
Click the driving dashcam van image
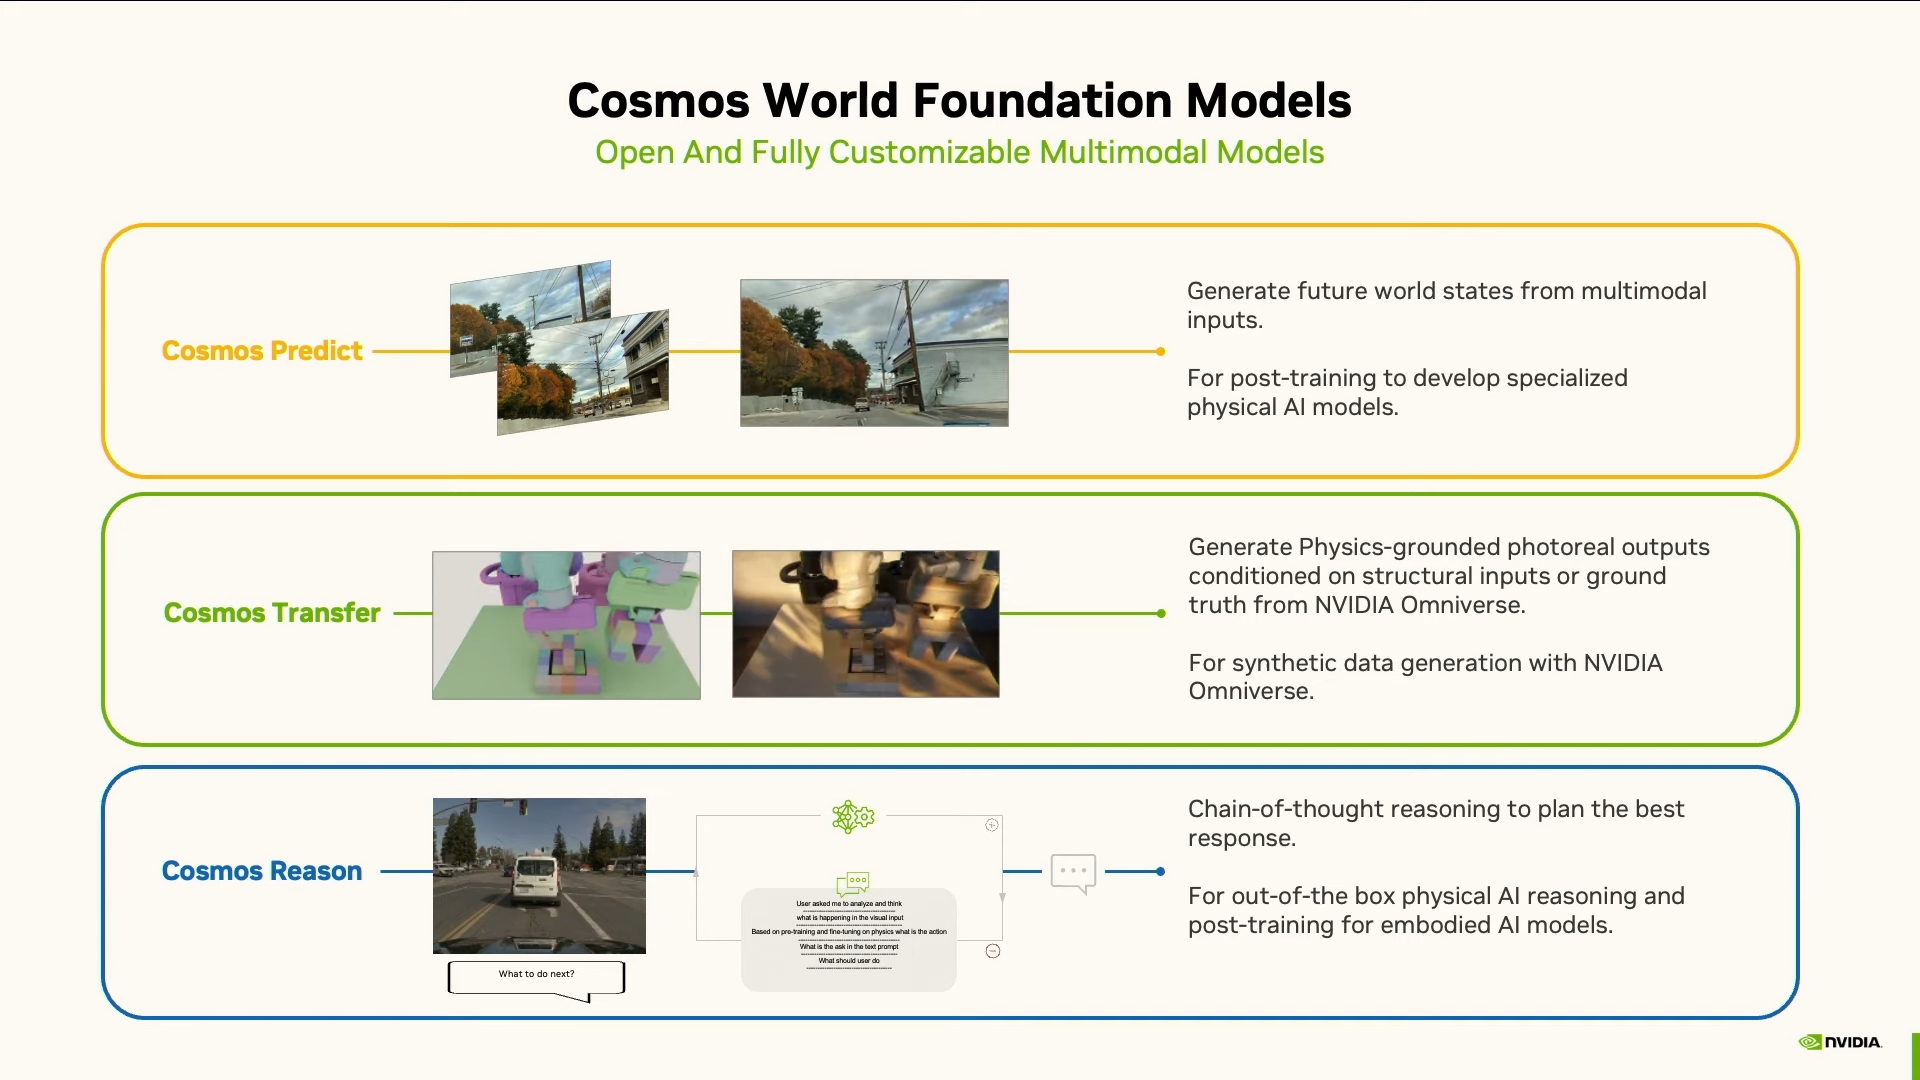(x=539, y=875)
